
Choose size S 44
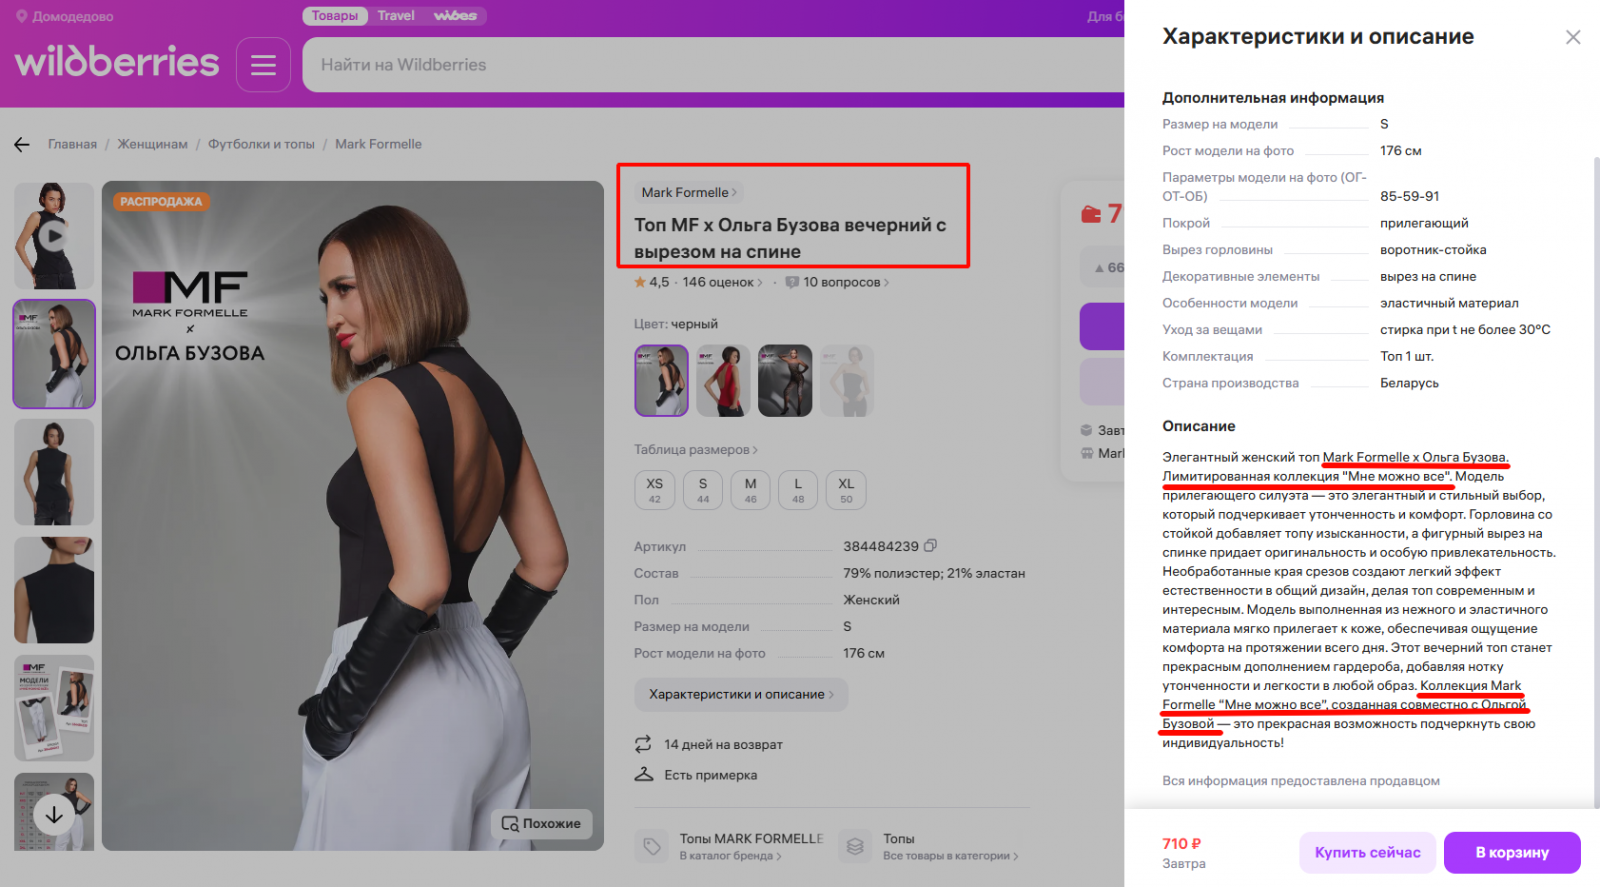703,490
